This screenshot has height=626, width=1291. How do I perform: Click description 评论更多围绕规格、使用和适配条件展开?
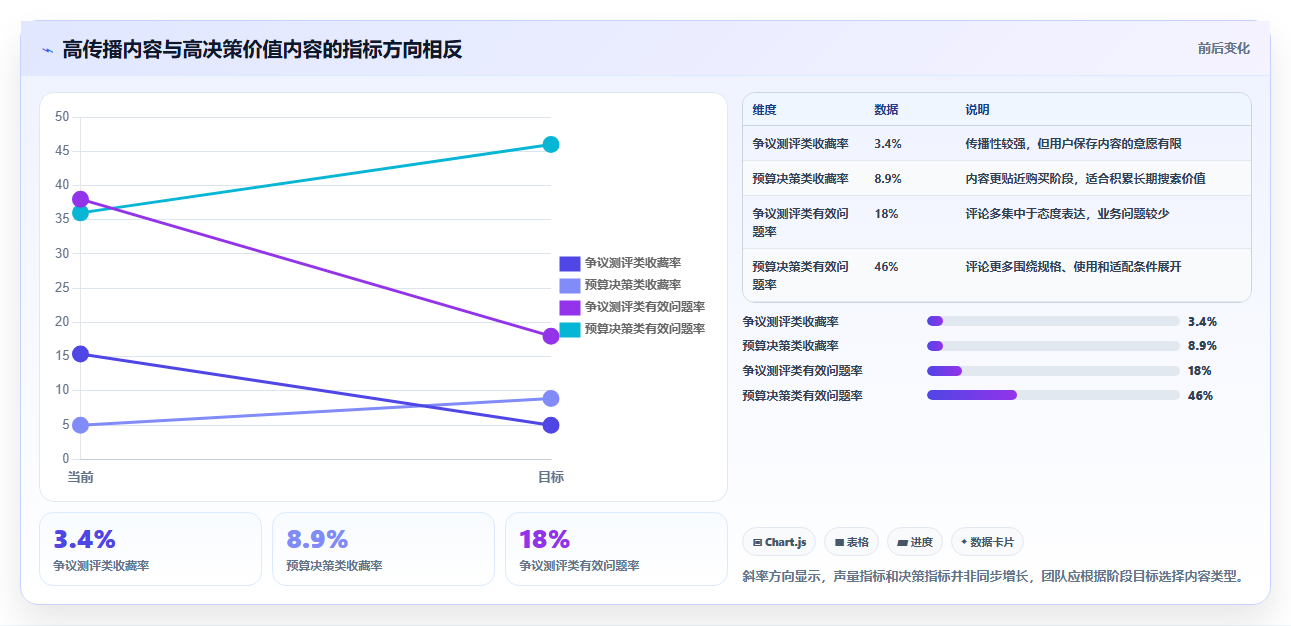tap(1073, 267)
